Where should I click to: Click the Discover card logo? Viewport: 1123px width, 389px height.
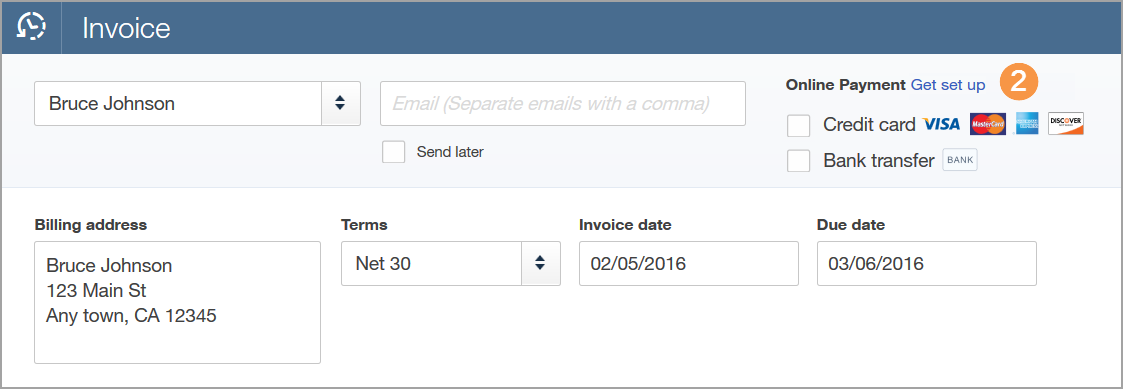click(x=1066, y=124)
